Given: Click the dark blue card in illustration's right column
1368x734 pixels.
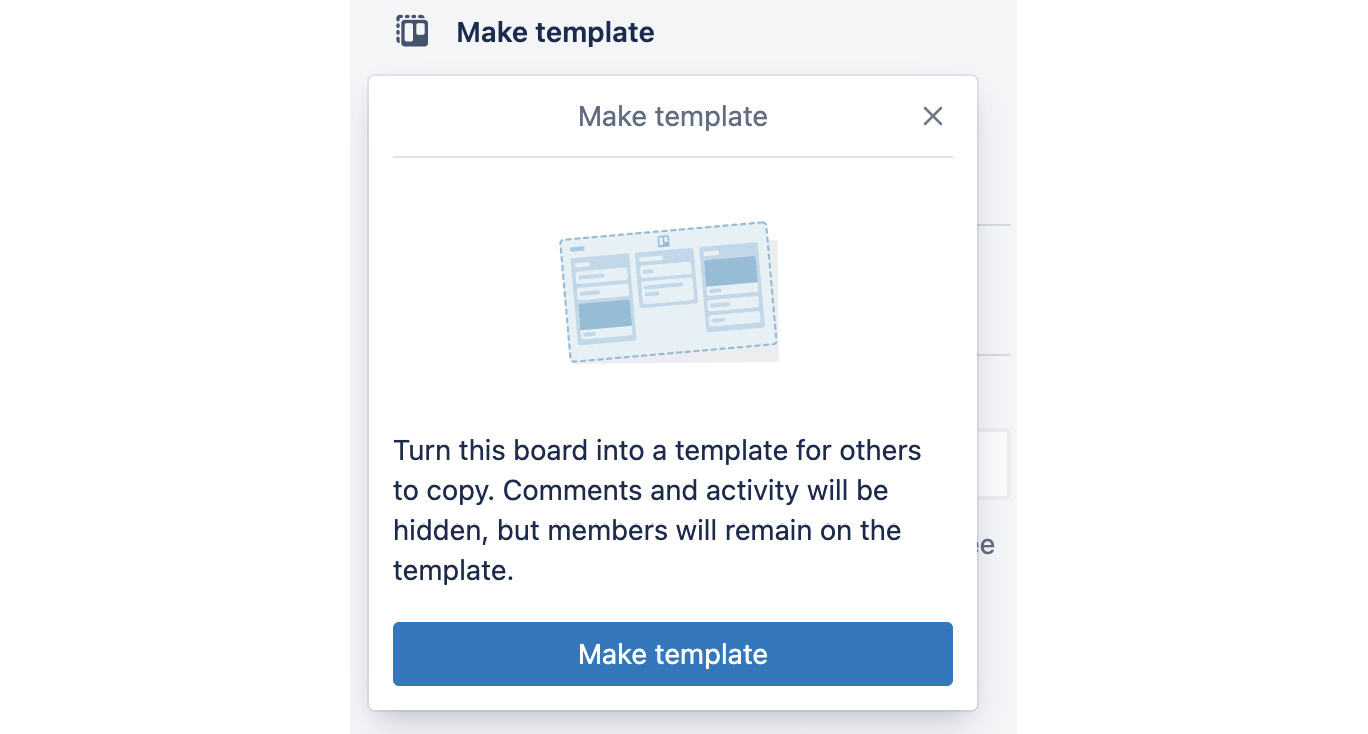Looking at the screenshot, I should [730, 270].
